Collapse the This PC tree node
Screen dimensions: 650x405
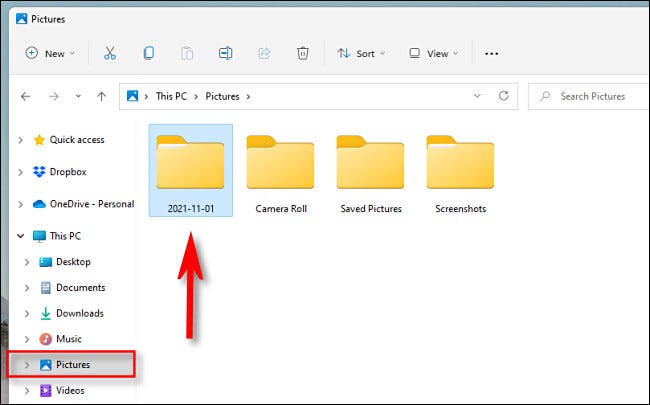22,236
